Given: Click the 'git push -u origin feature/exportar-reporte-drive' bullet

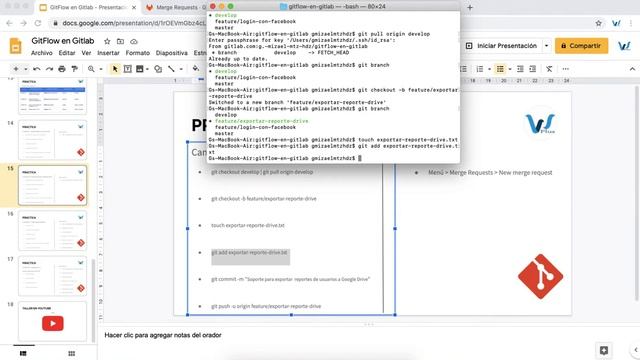Looking at the screenshot, I should [266, 306].
